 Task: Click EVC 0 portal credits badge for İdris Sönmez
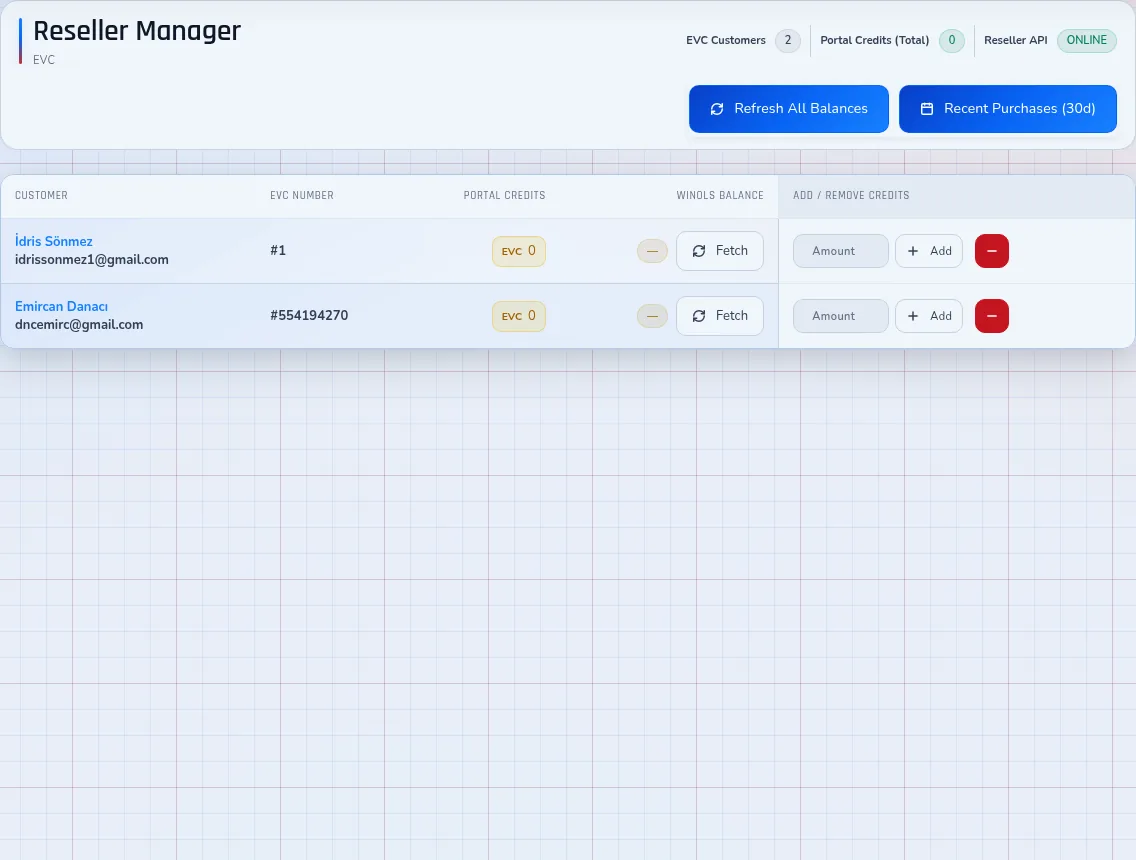tap(519, 251)
